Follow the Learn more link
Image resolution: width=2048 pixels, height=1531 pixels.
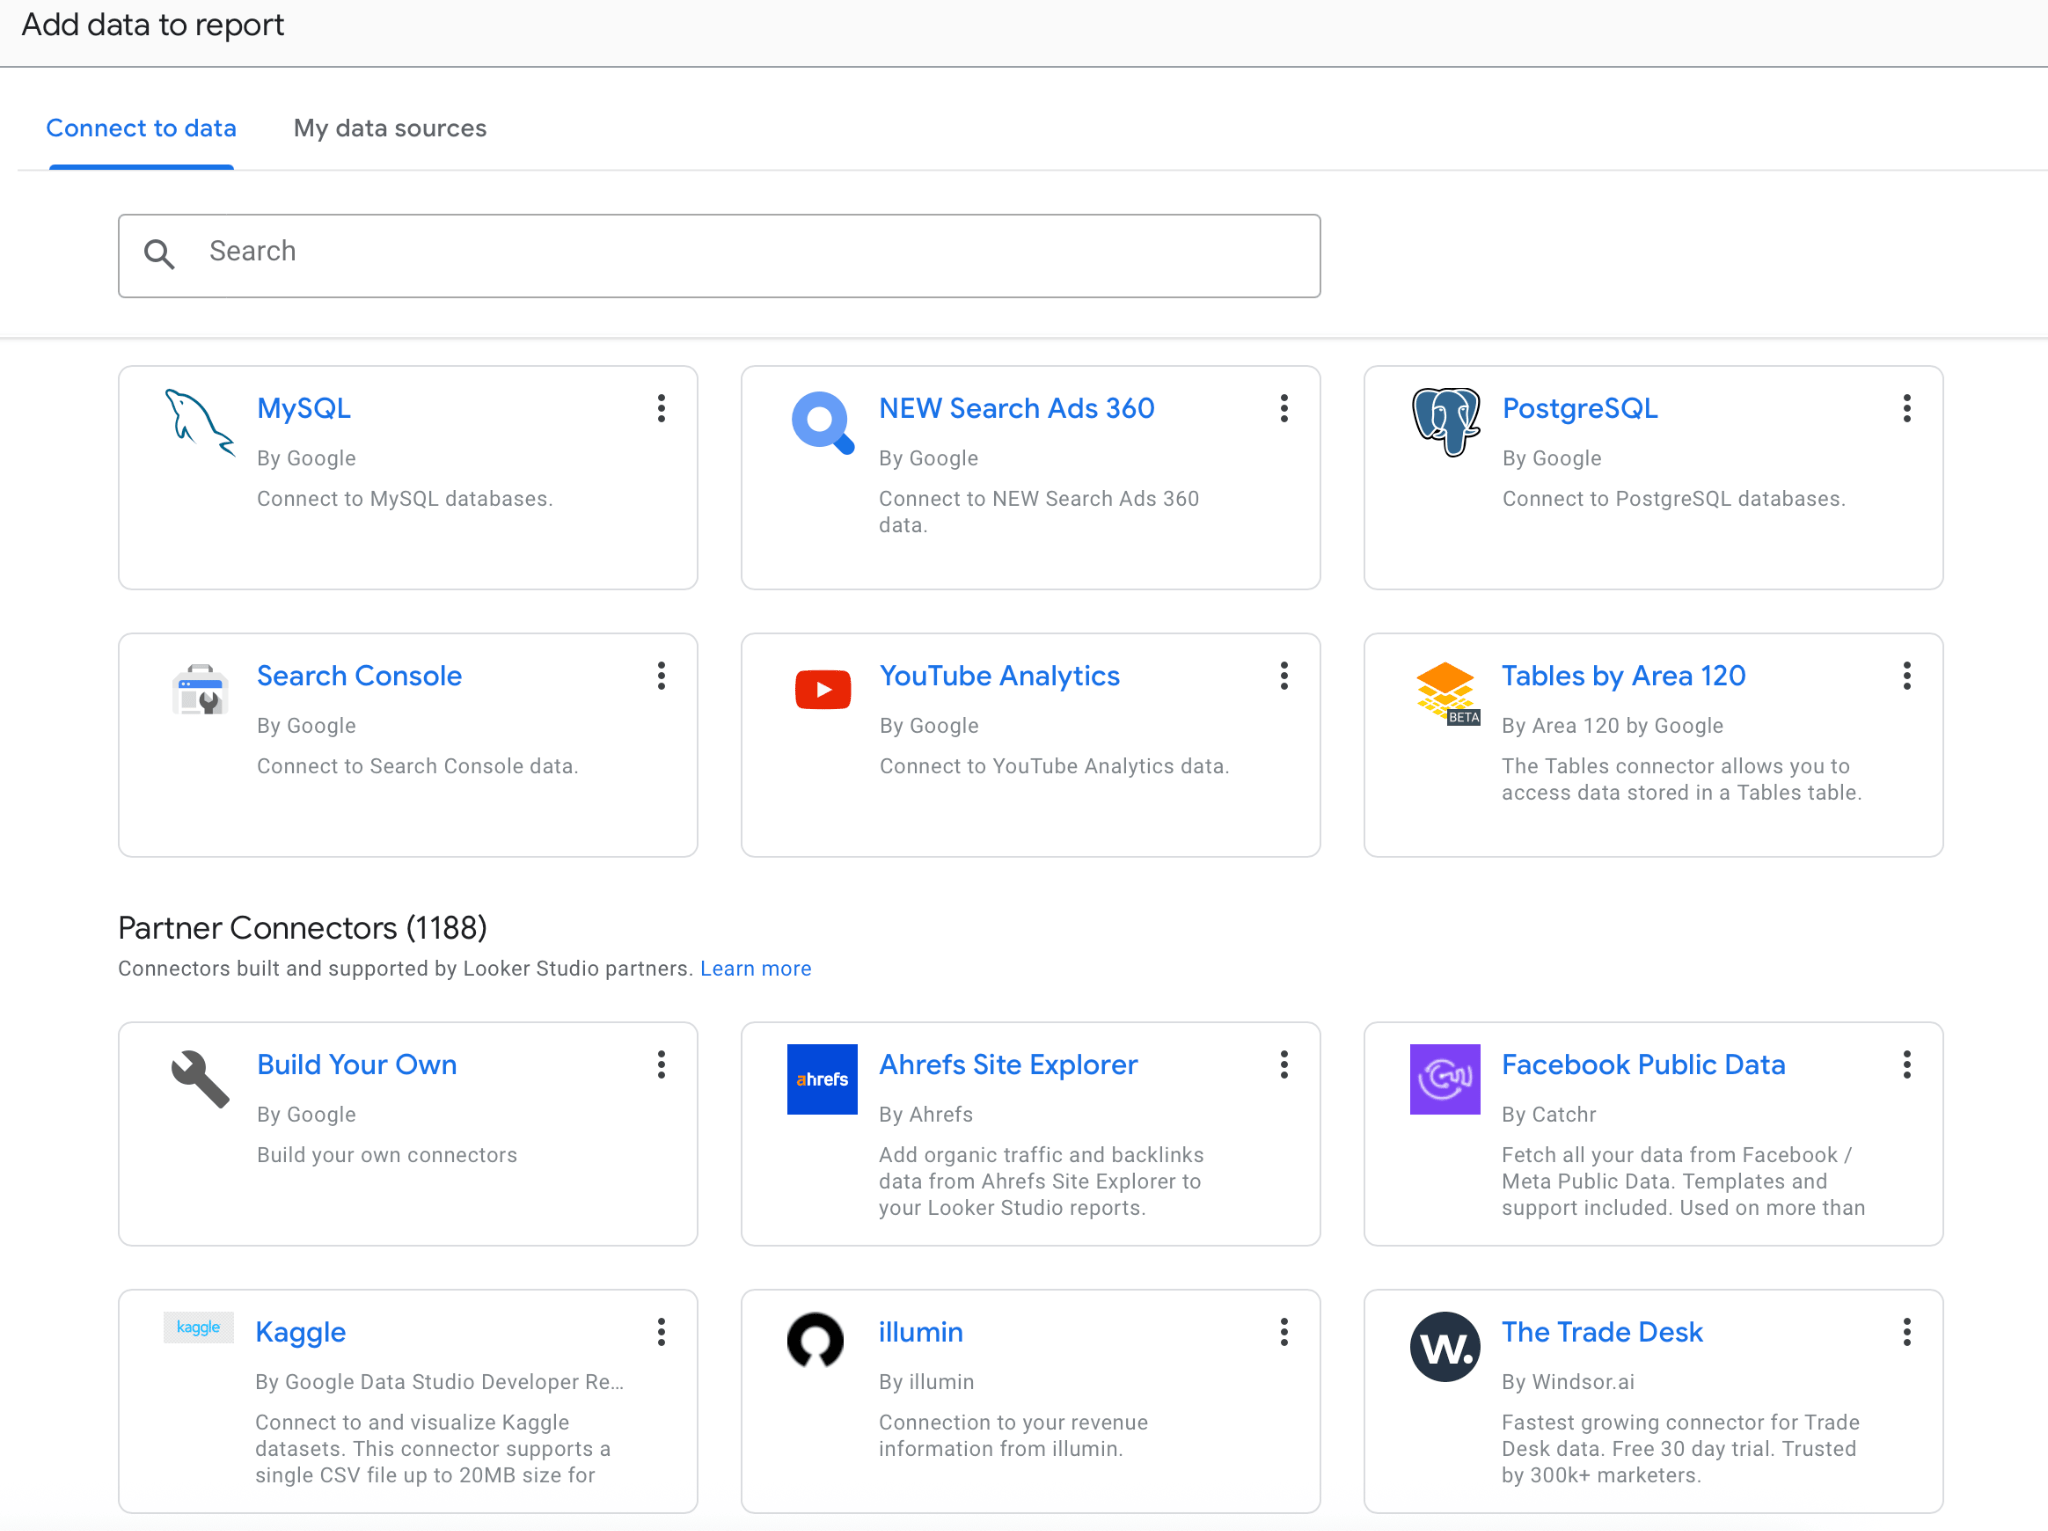coord(755,968)
